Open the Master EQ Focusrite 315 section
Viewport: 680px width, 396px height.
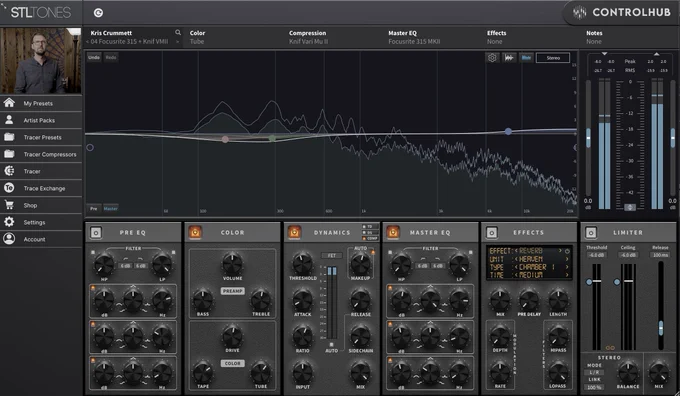414,37
